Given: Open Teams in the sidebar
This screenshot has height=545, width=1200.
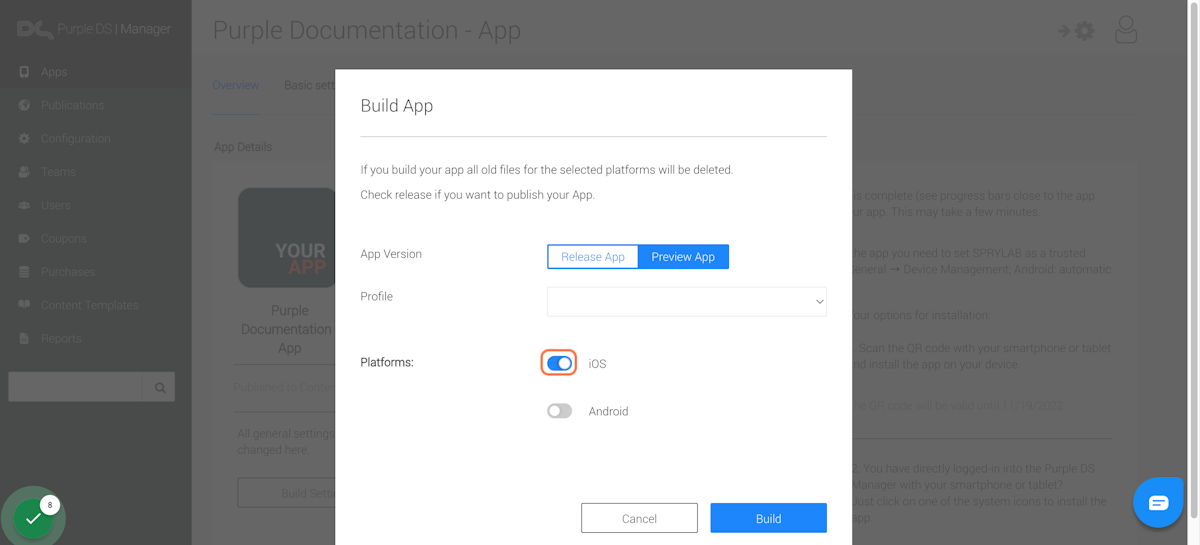Looking at the screenshot, I should [x=58, y=172].
